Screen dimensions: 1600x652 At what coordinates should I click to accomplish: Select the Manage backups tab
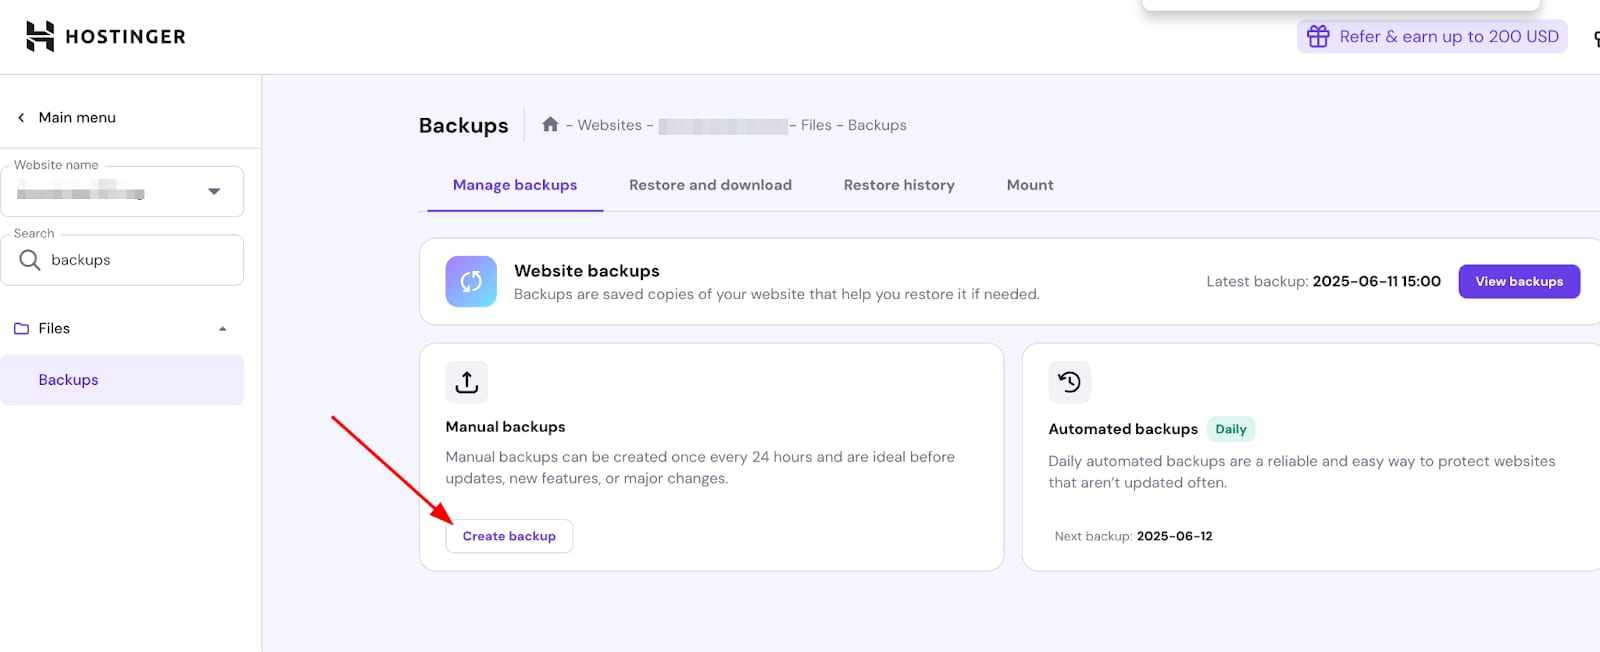pos(514,185)
